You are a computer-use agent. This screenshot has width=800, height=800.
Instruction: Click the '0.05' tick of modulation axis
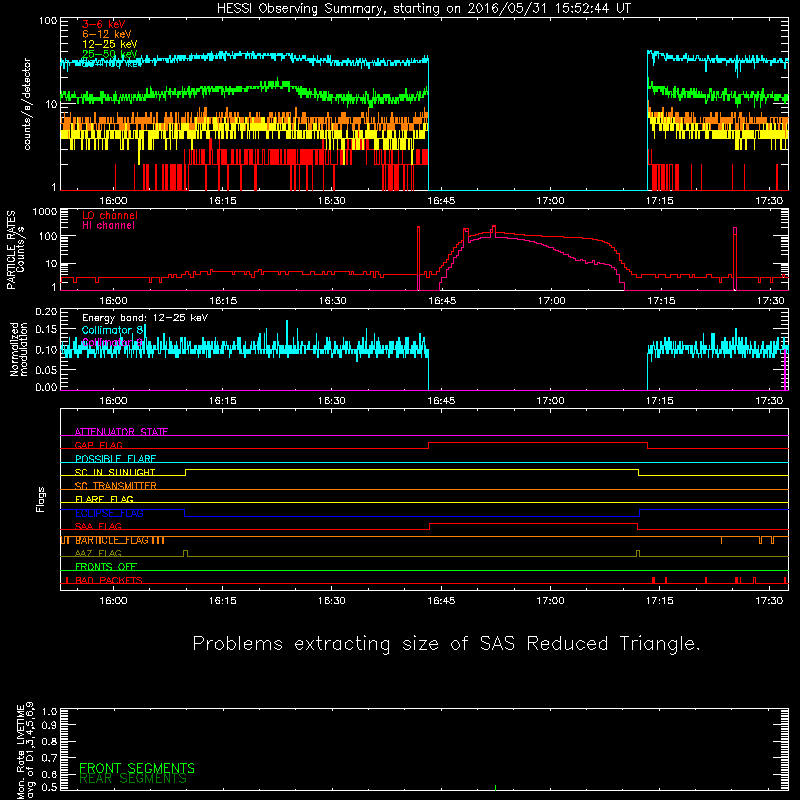pos(46,369)
